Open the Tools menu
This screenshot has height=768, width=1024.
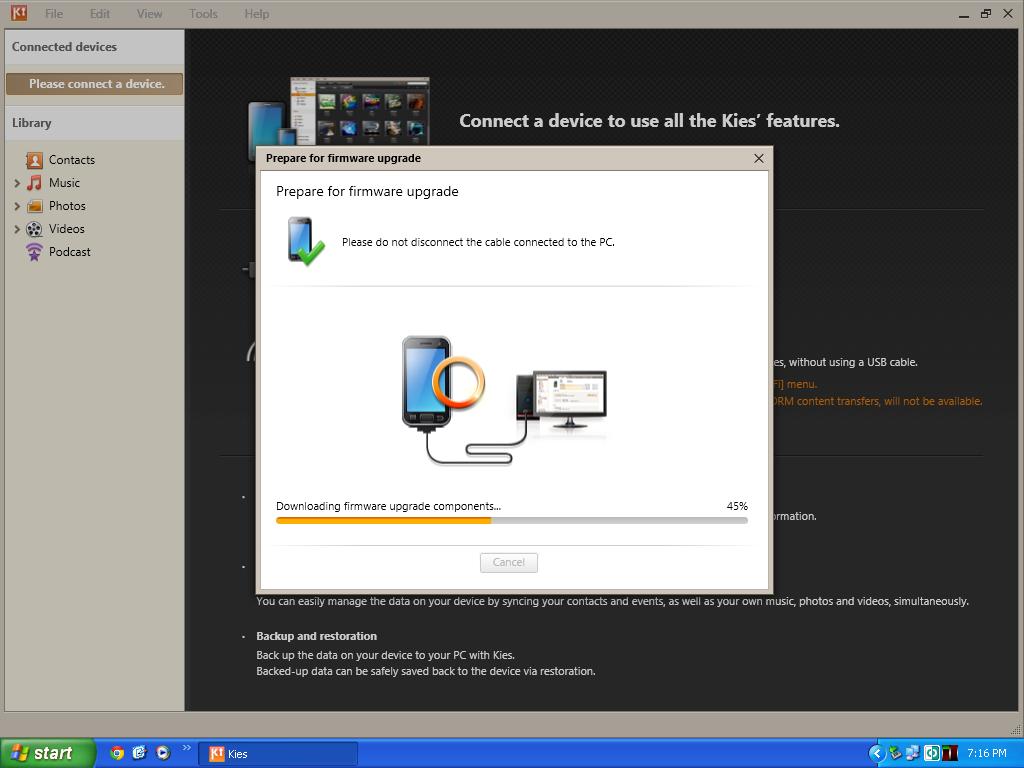click(x=203, y=14)
